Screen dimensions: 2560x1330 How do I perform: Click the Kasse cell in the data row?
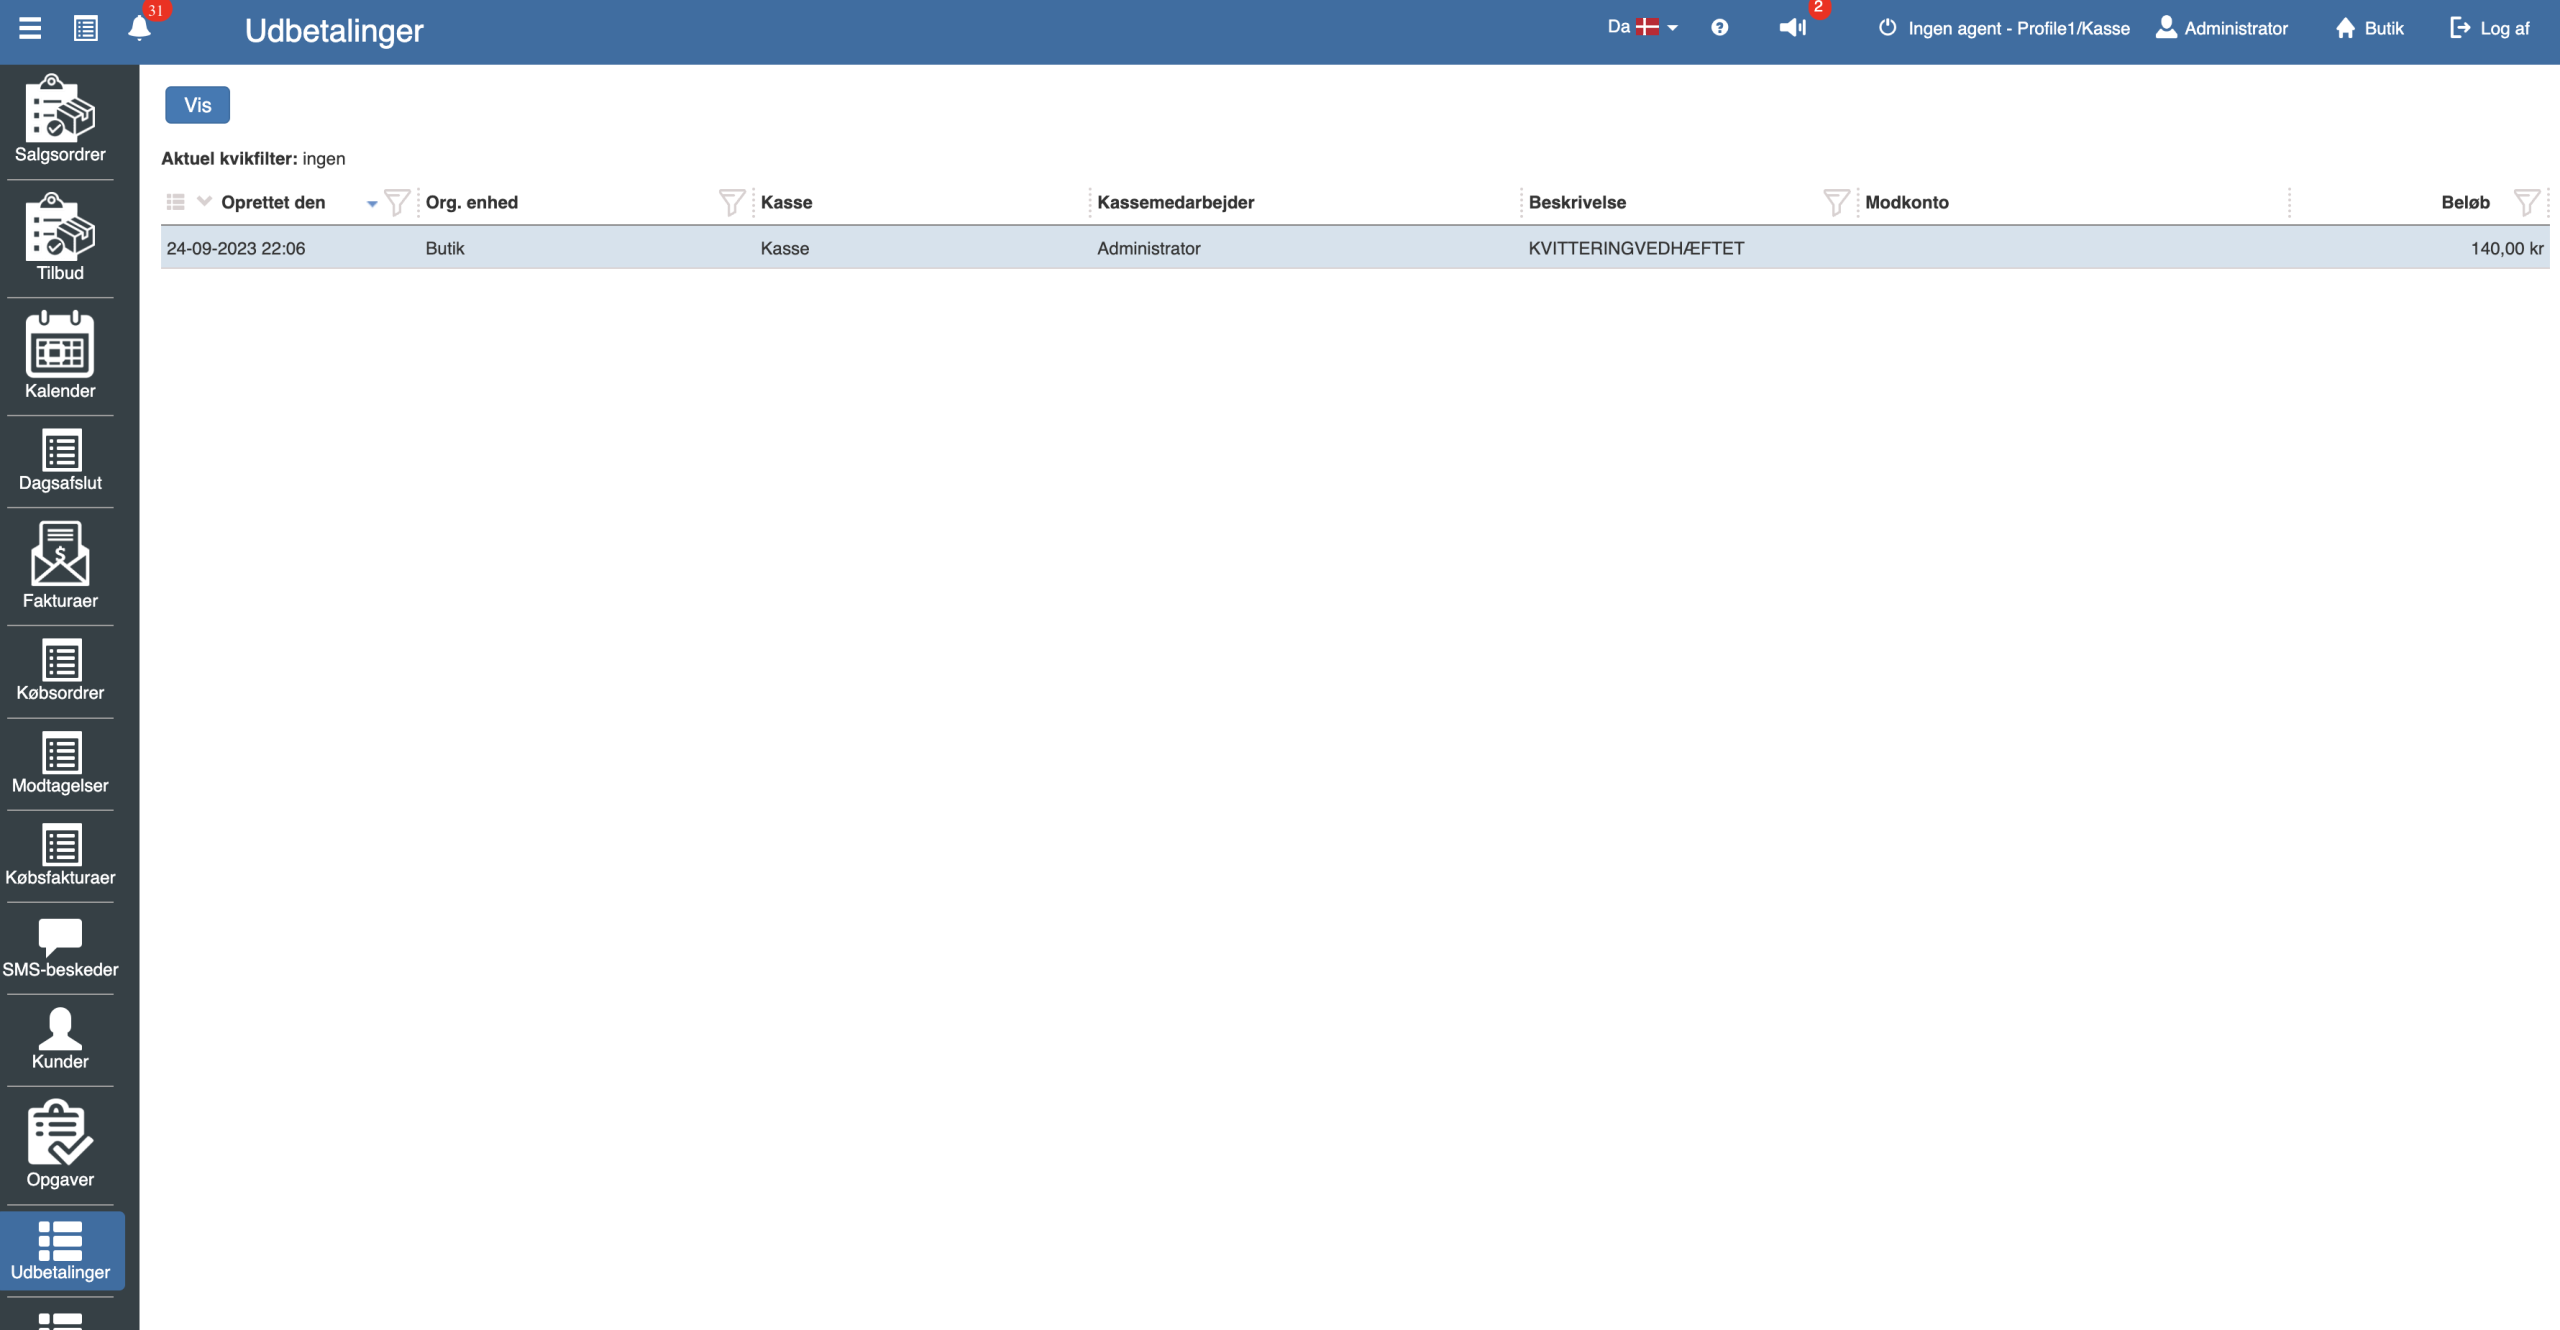click(785, 248)
